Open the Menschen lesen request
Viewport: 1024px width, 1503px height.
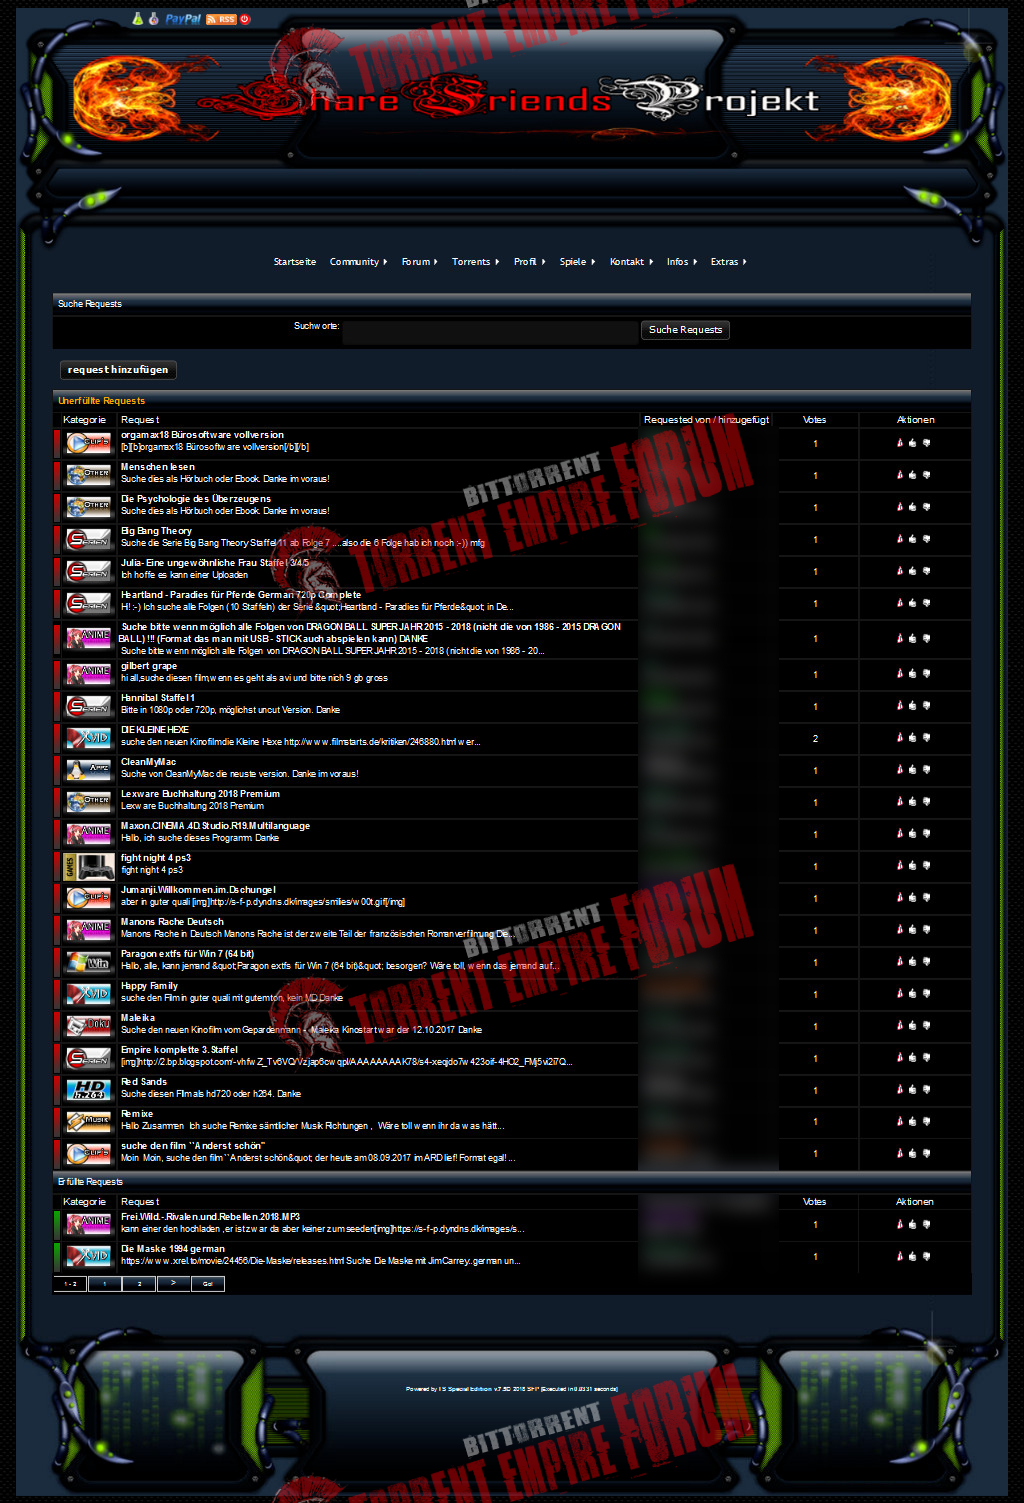click(x=158, y=467)
